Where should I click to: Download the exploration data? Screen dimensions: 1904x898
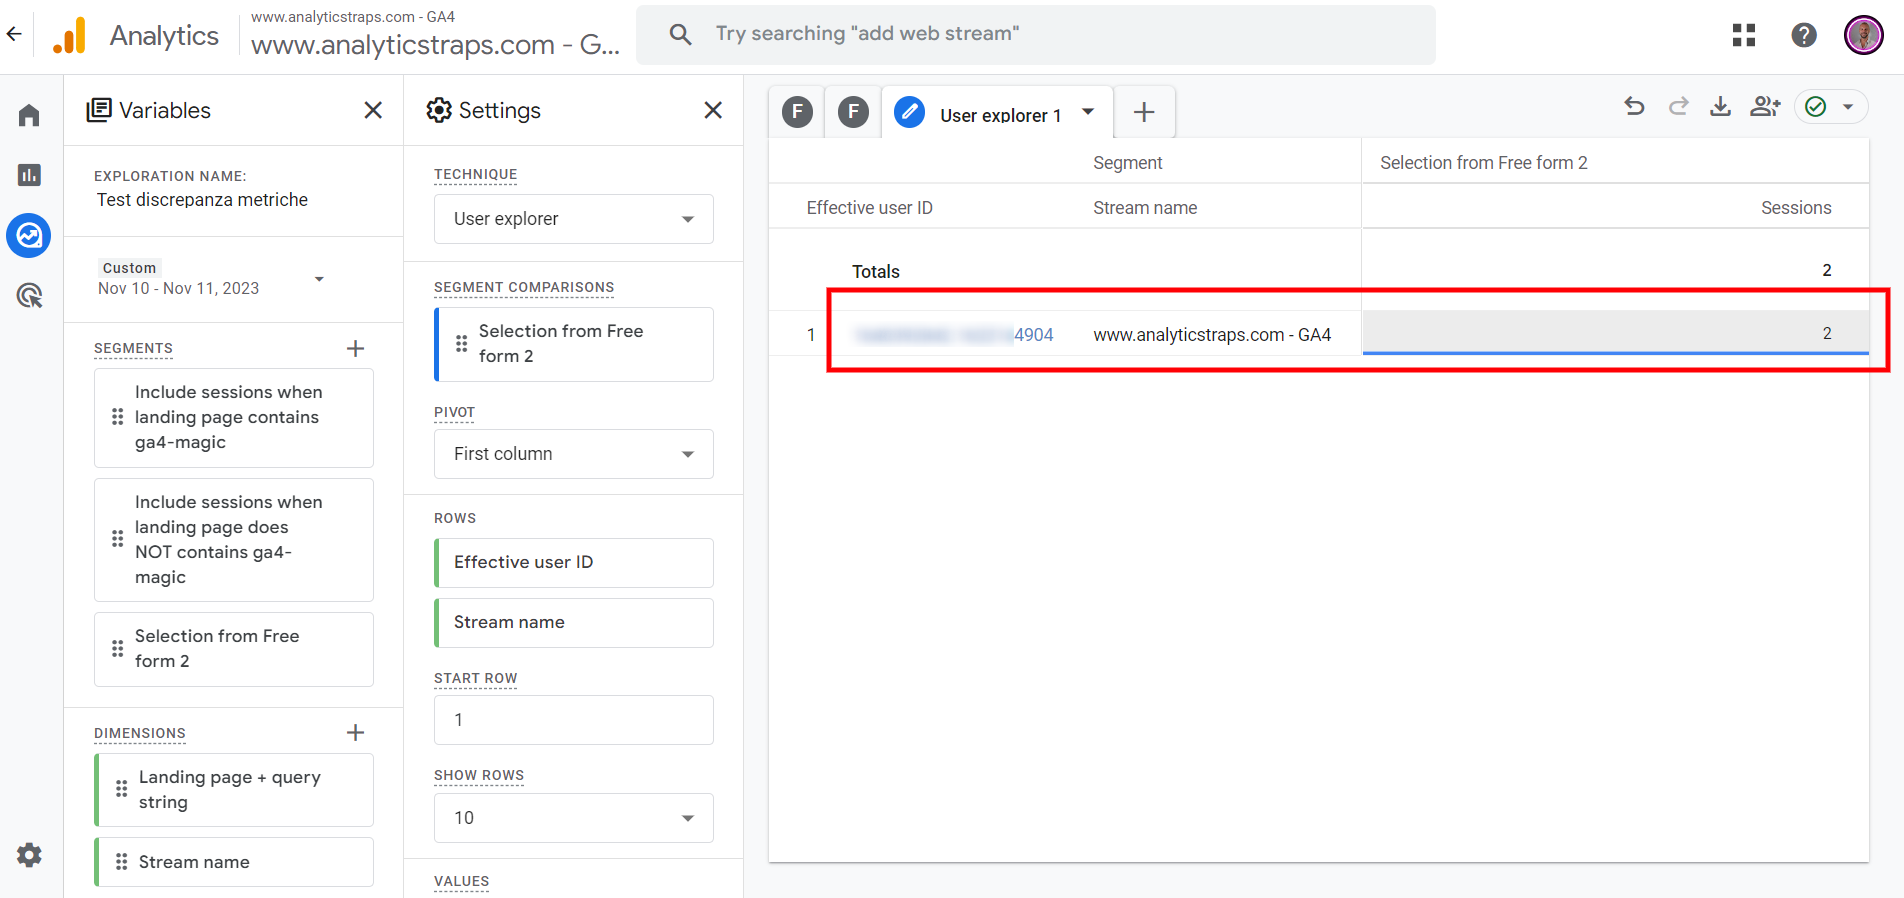1720,107
